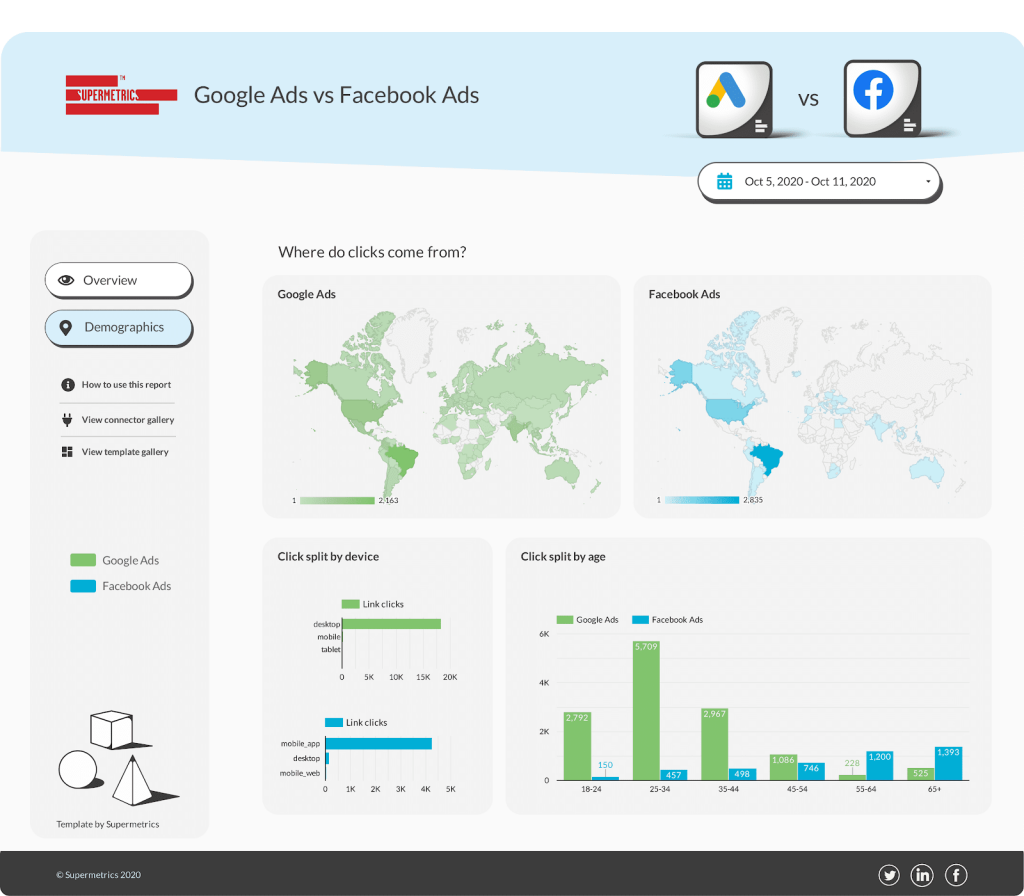Click the Click split by device title

(x=328, y=556)
